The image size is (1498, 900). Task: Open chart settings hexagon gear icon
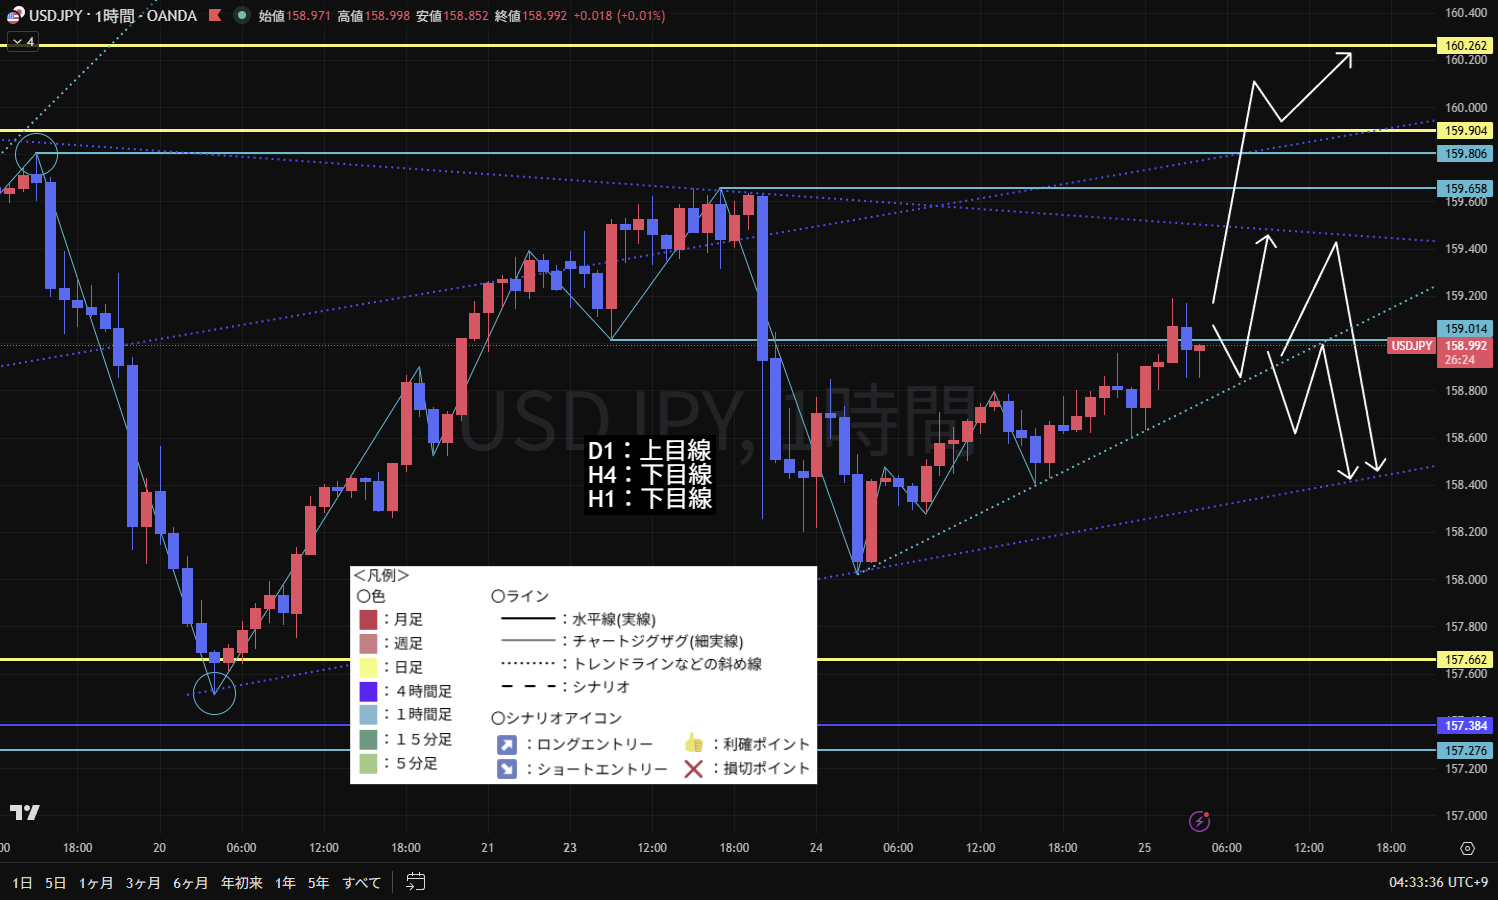point(1467,848)
